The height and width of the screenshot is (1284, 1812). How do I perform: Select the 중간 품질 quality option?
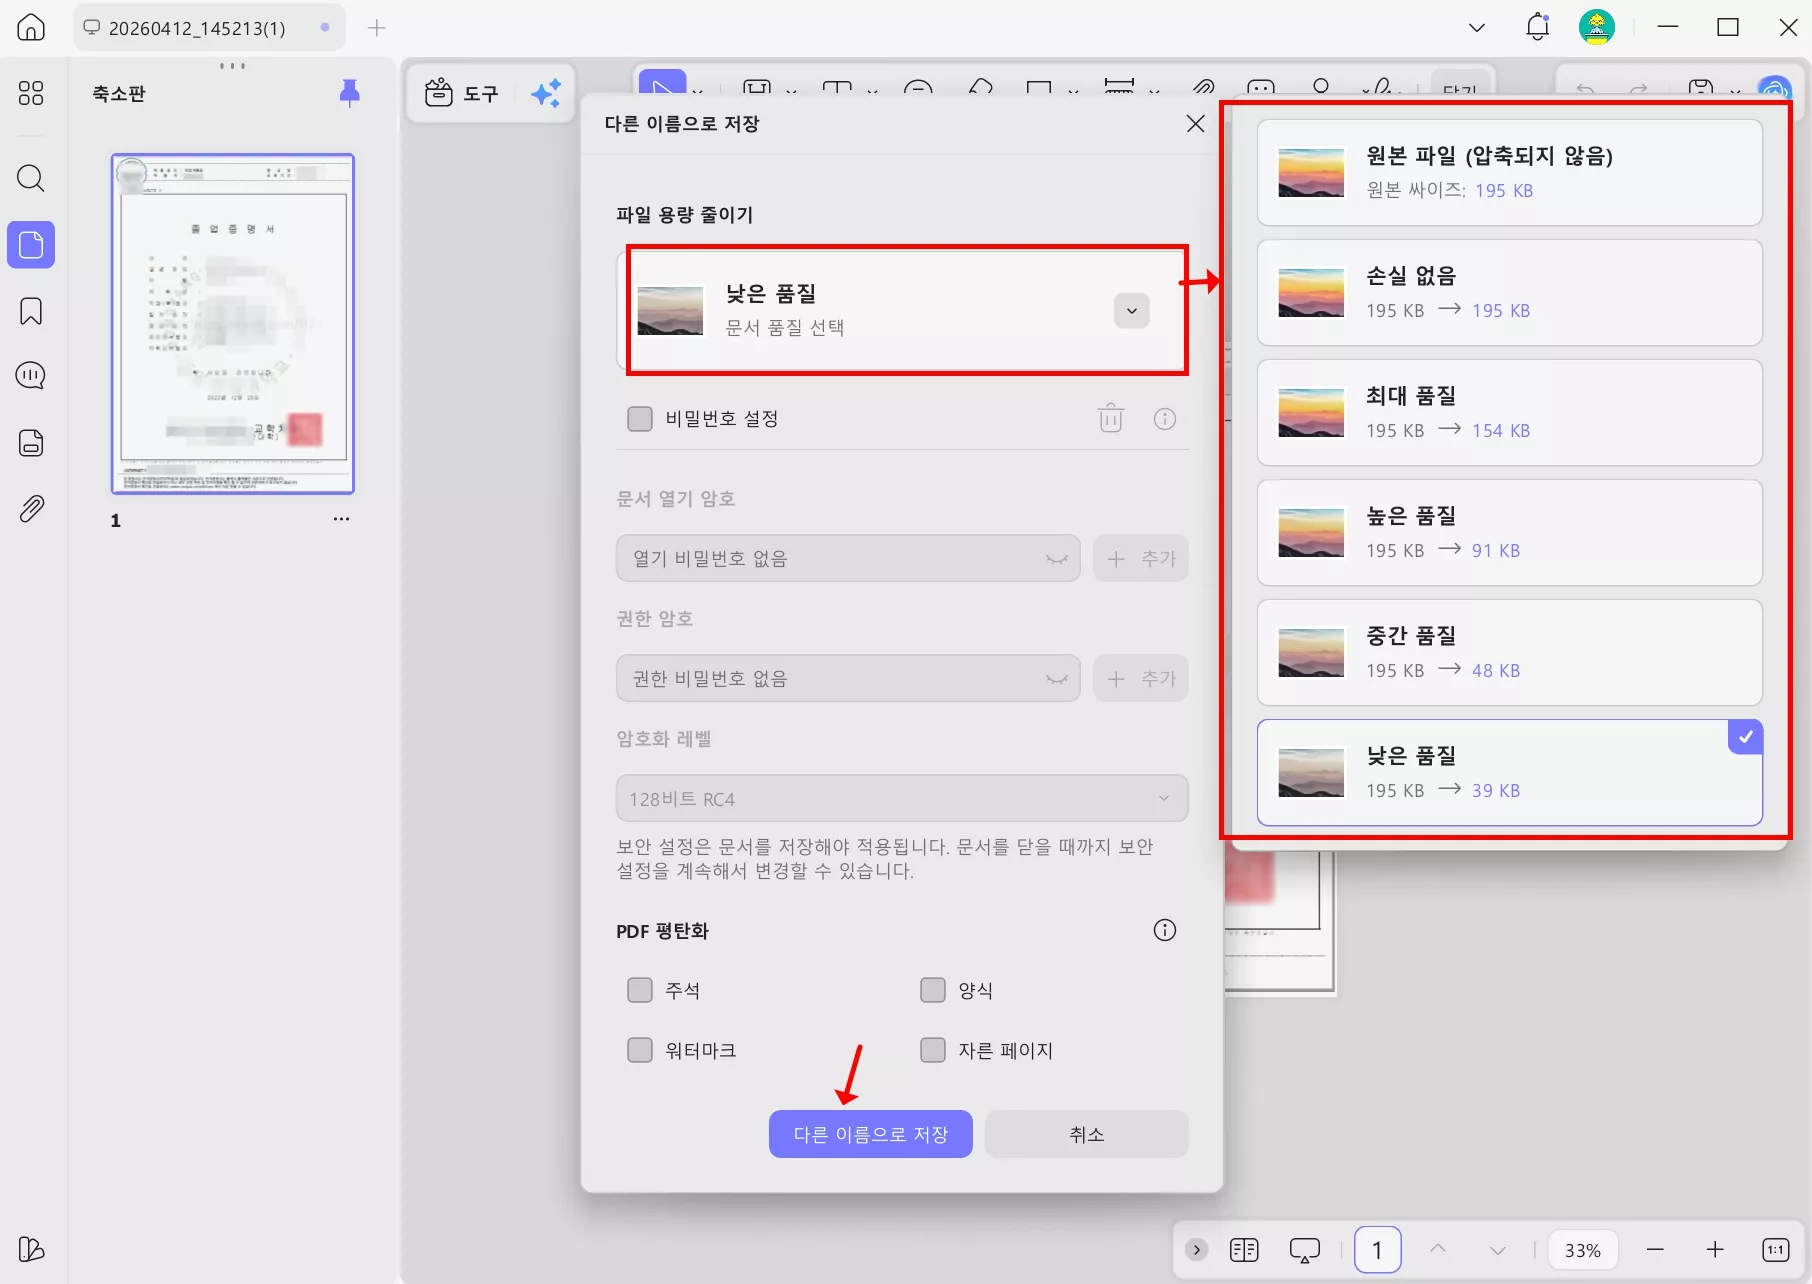point(1510,652)
